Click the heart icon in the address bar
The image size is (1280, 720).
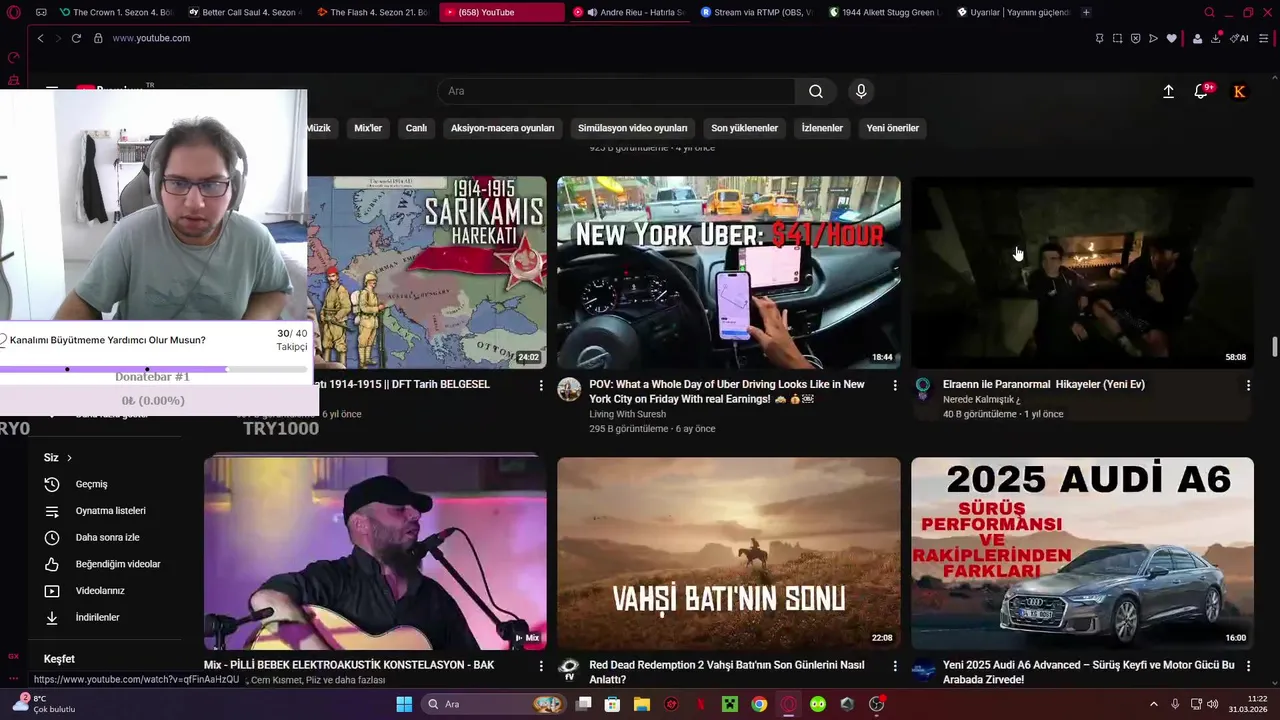tap(1171, 38)
